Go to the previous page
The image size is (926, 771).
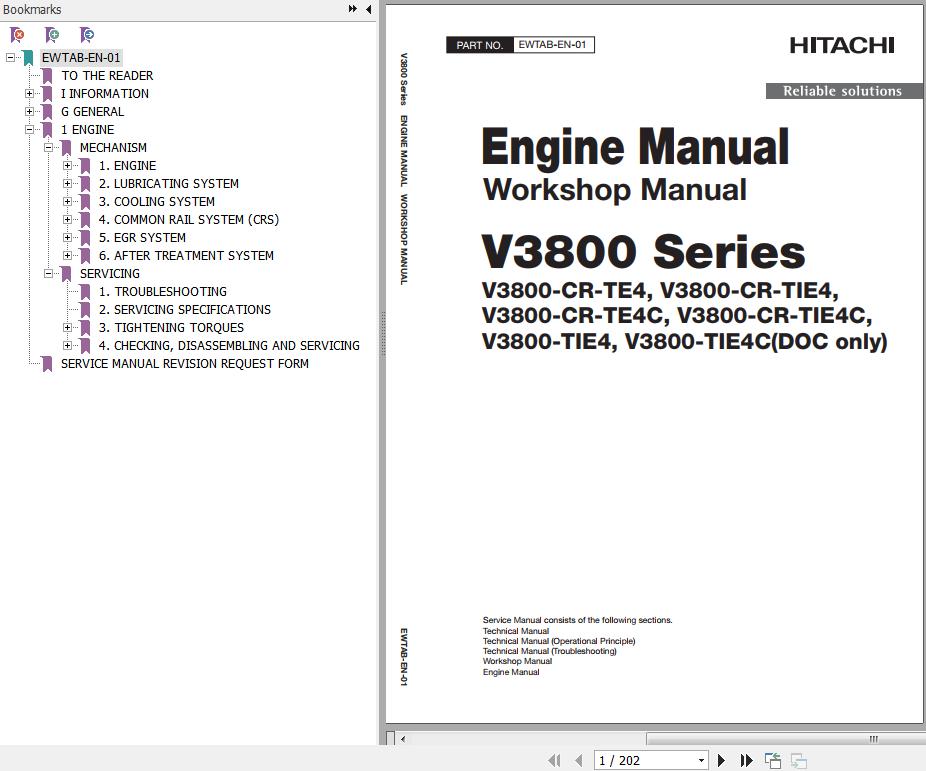[x=579, y=760]
